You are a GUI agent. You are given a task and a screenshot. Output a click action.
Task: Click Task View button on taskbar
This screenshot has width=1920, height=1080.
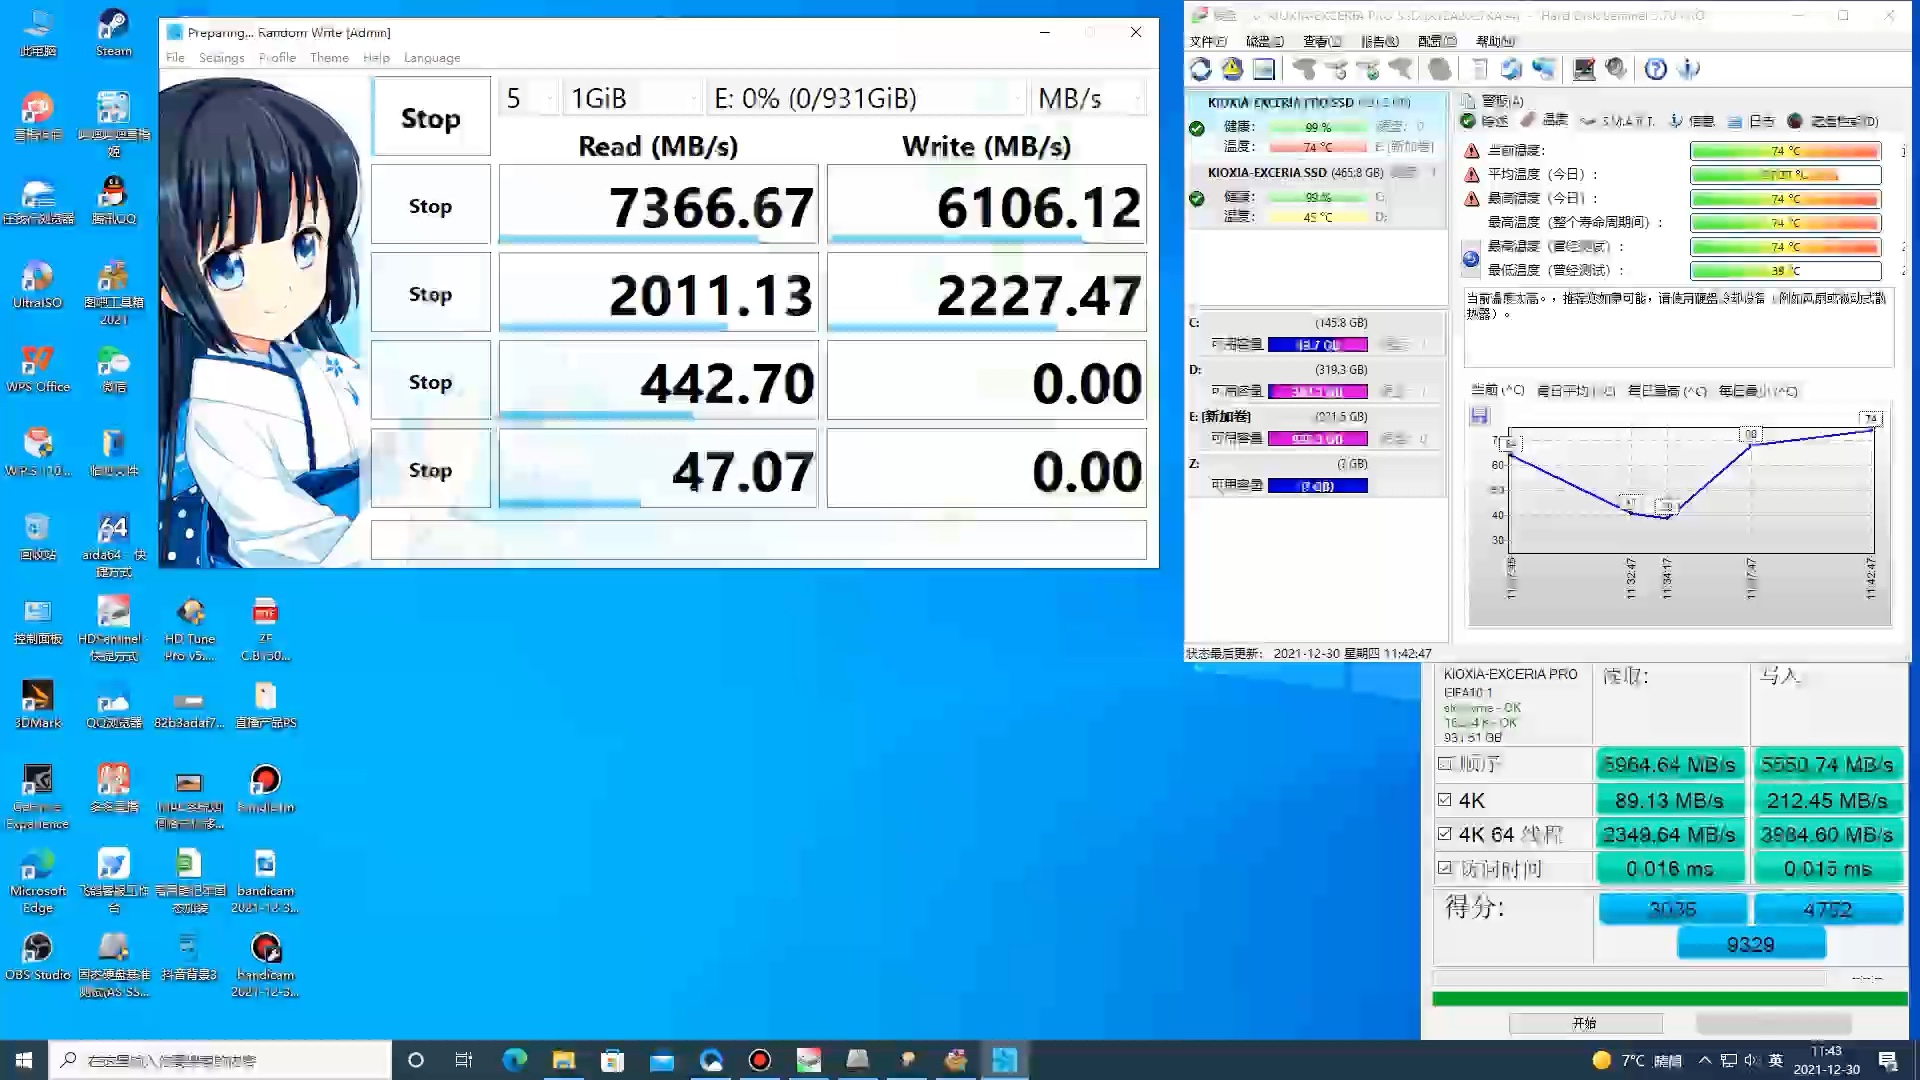(464, 1060)
